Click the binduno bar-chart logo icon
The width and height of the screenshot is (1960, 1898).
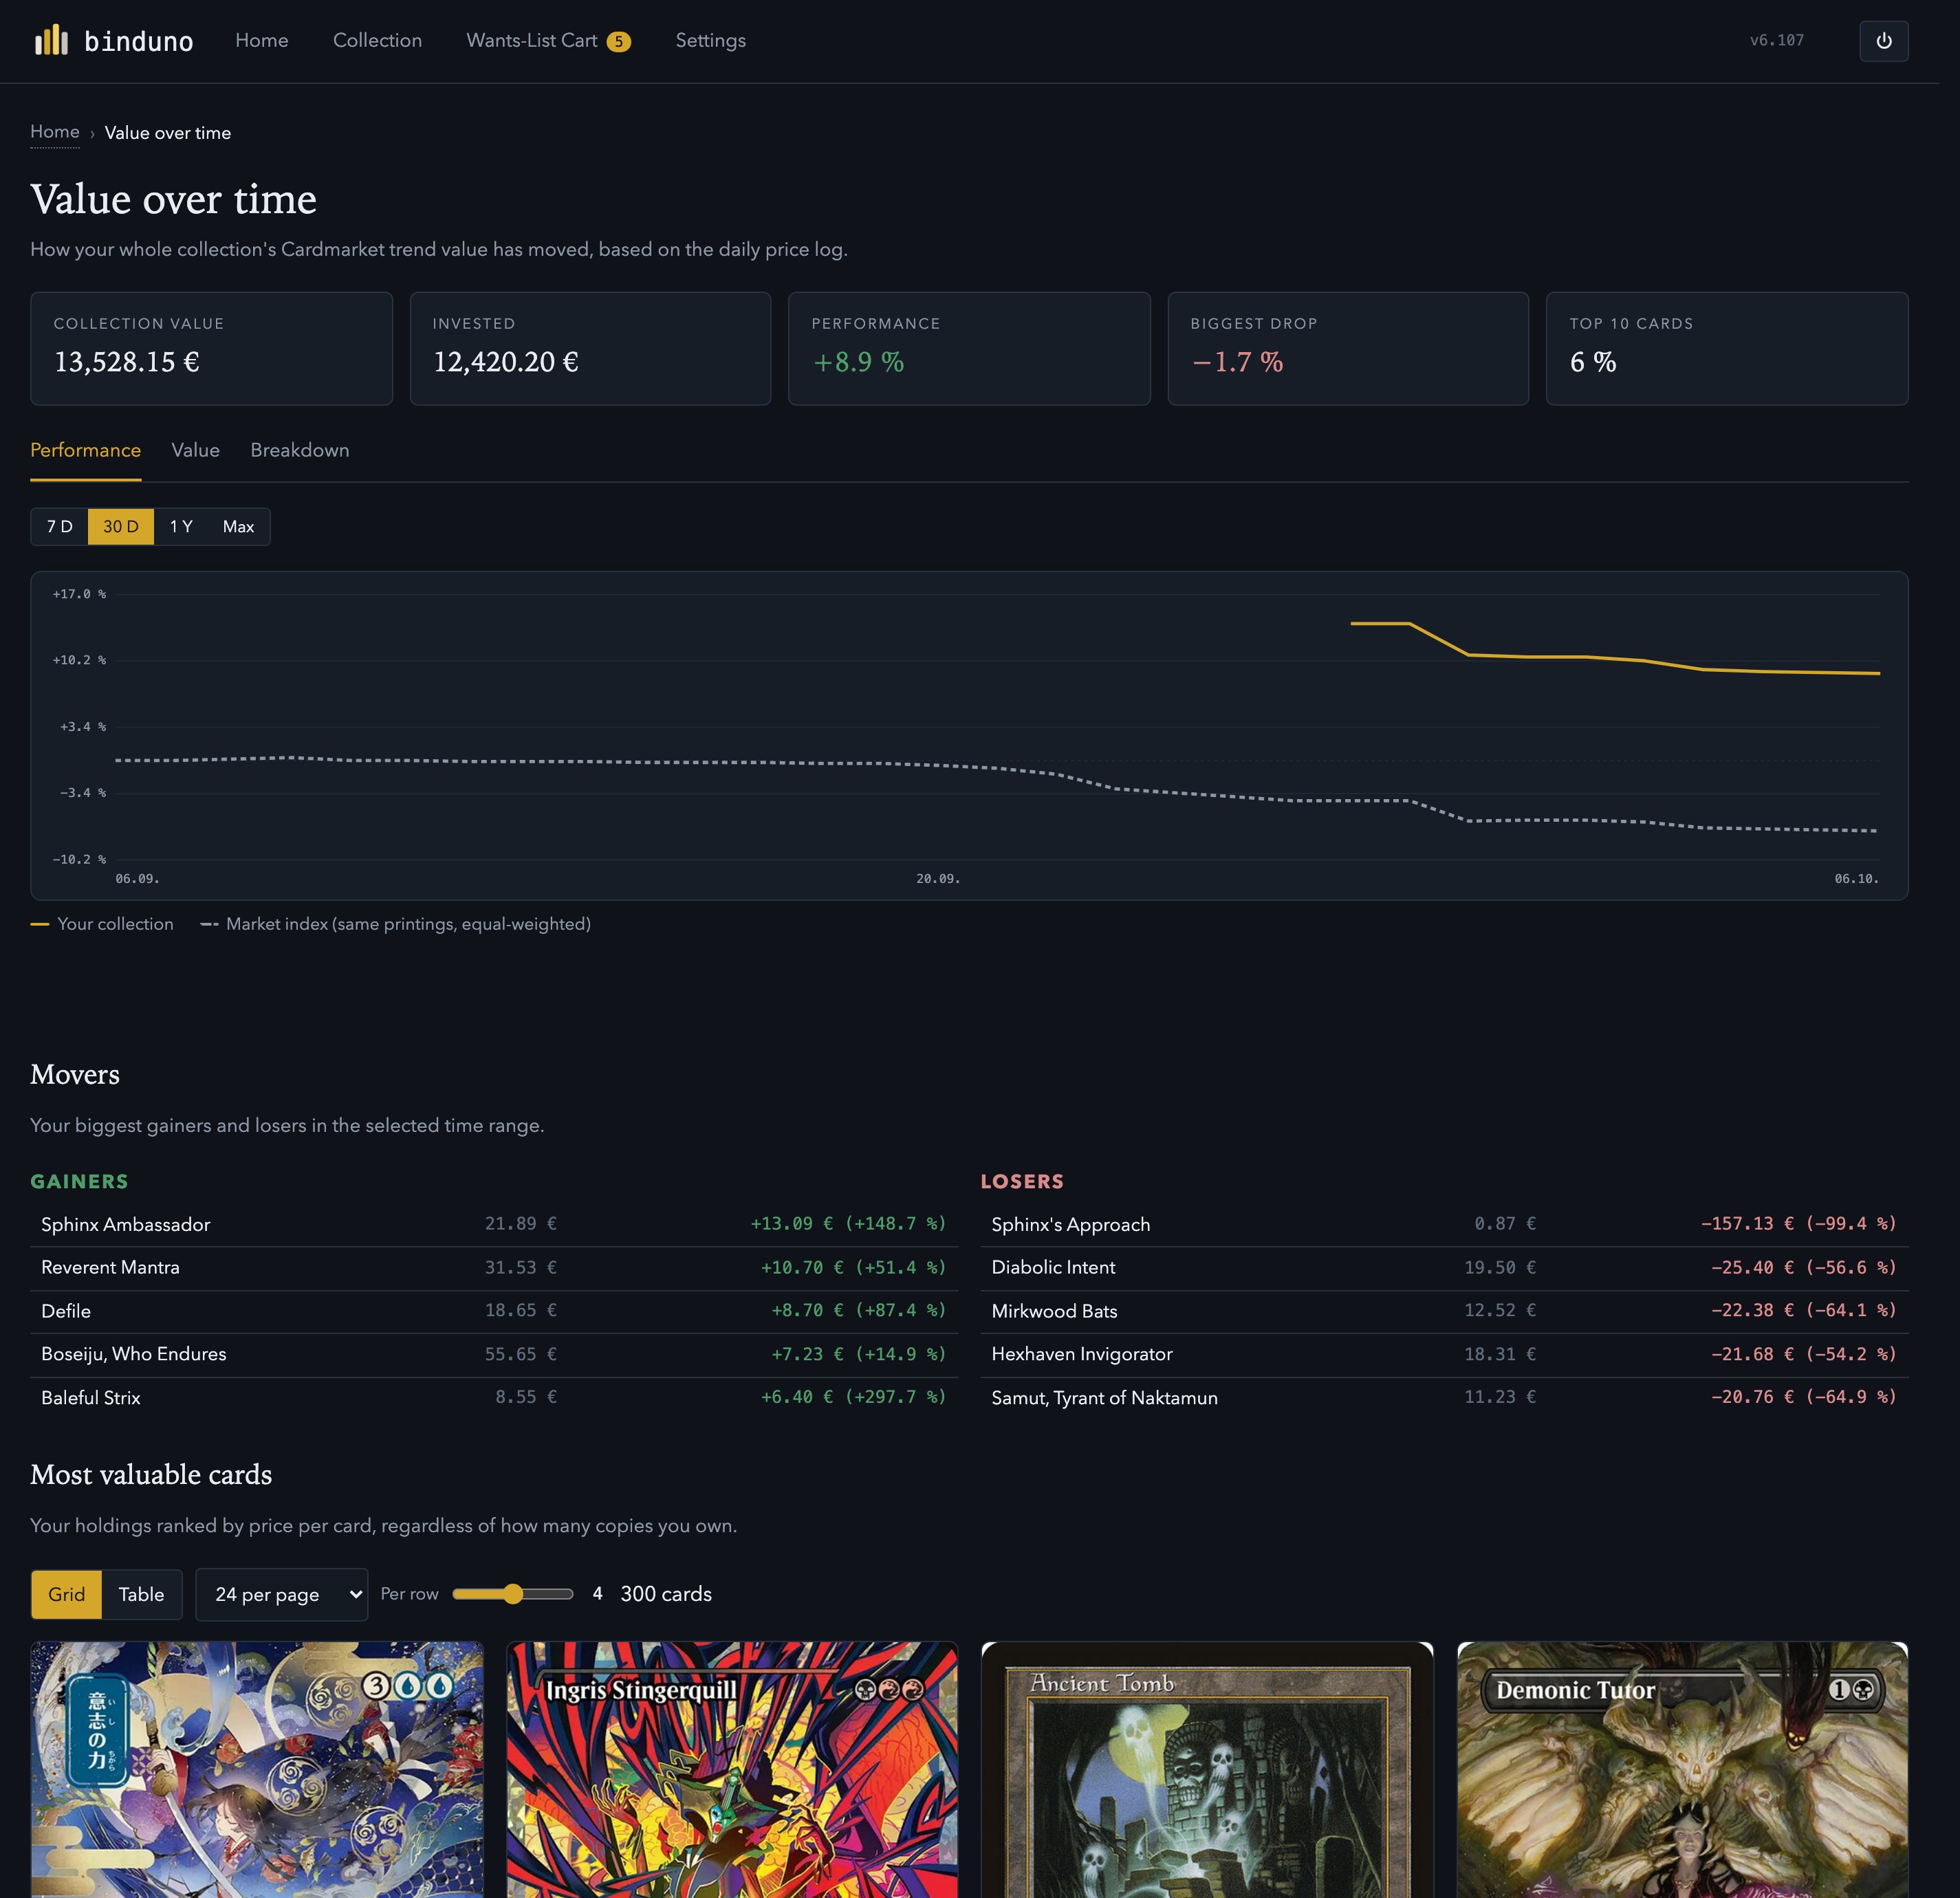pos(51,40)
